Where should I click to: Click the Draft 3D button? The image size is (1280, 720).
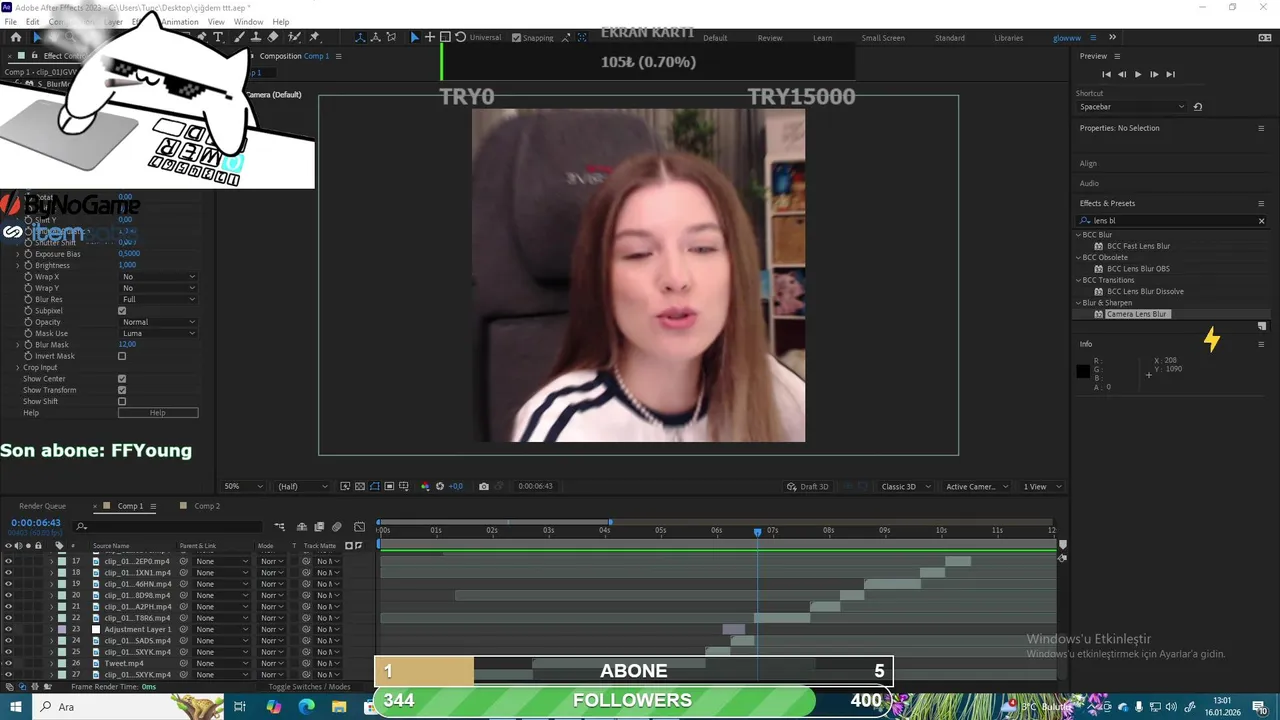(x=808, y=486)
